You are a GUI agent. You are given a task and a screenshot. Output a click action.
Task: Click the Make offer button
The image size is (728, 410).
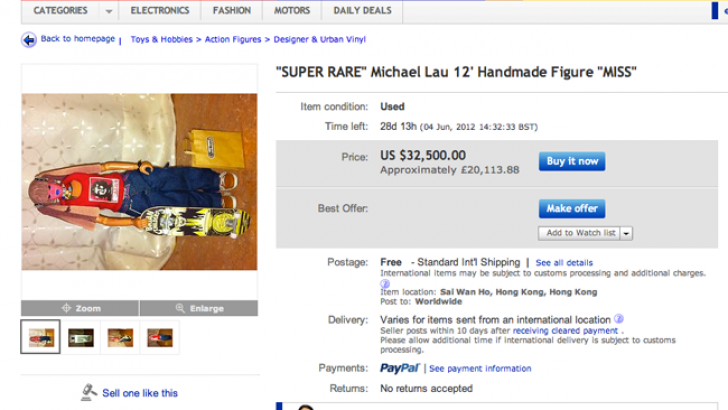(572, 208)
